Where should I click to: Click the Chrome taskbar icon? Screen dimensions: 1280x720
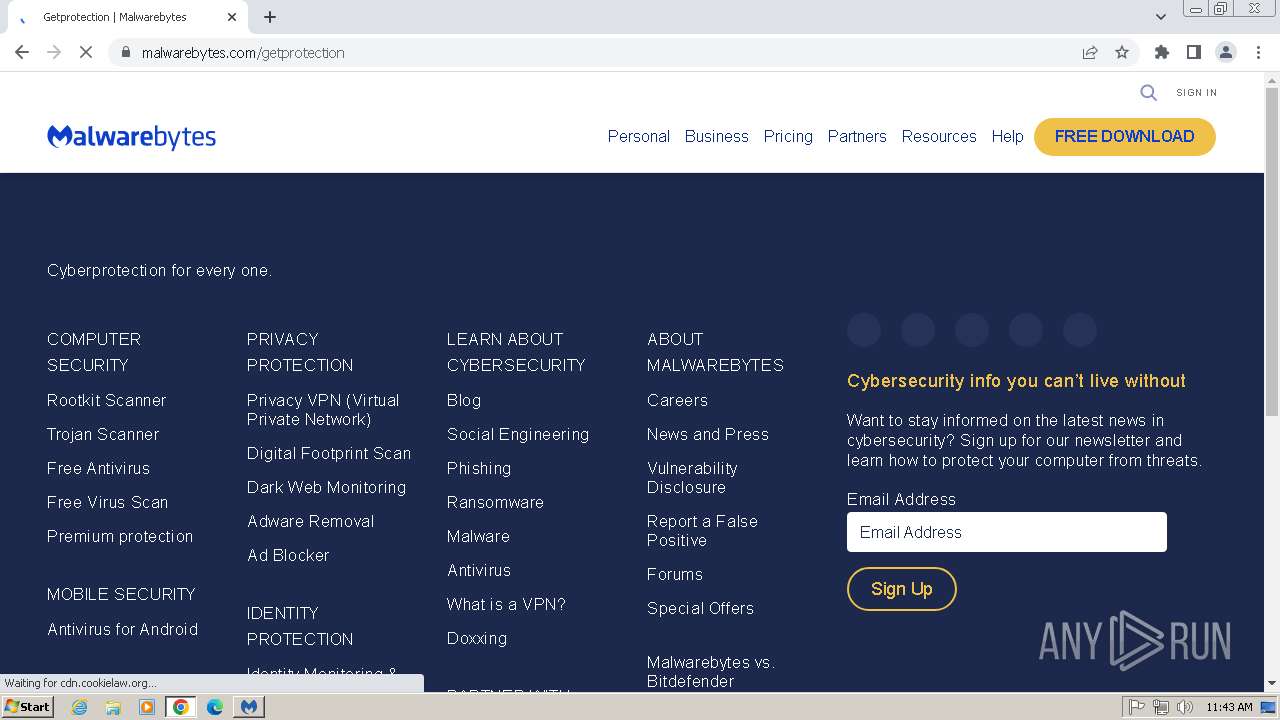(181, 707)
